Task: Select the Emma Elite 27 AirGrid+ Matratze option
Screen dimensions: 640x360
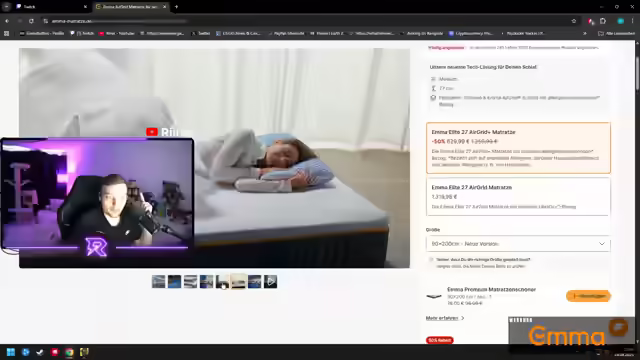Action: pyautogui.click(x=518, y=148)
